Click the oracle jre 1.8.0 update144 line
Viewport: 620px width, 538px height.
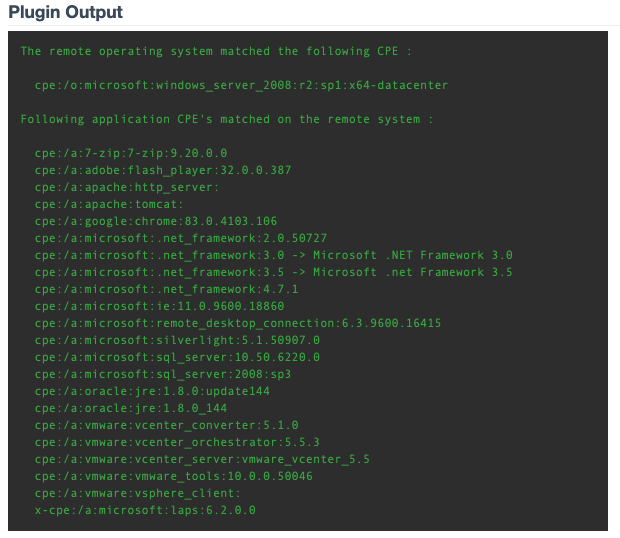[x=152, y=391]
